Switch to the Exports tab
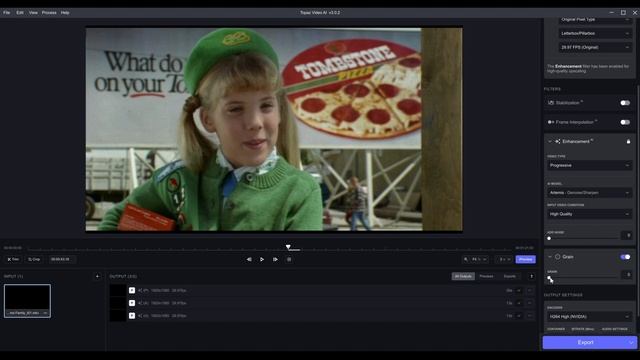 click(x=509, y=276)
